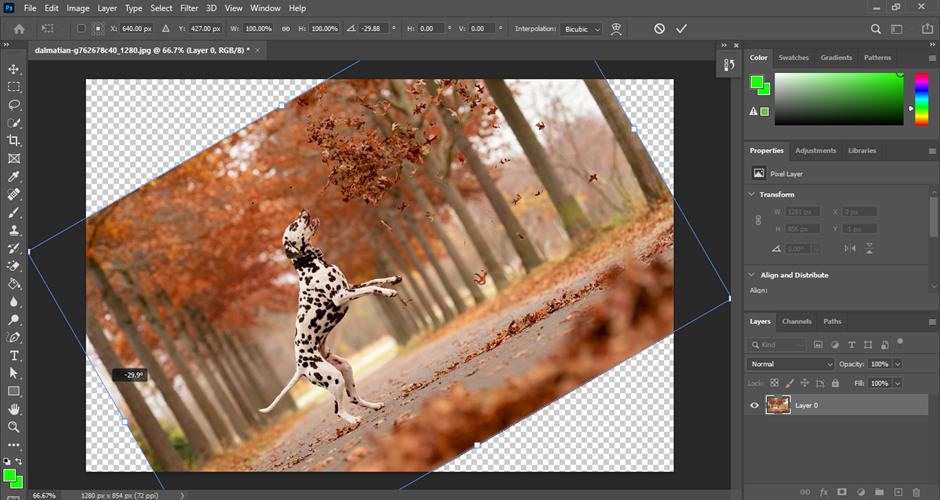Toggle lock transparent pixels
The image size is (940, 500).
pyautogui.click(x=774, y=383)
